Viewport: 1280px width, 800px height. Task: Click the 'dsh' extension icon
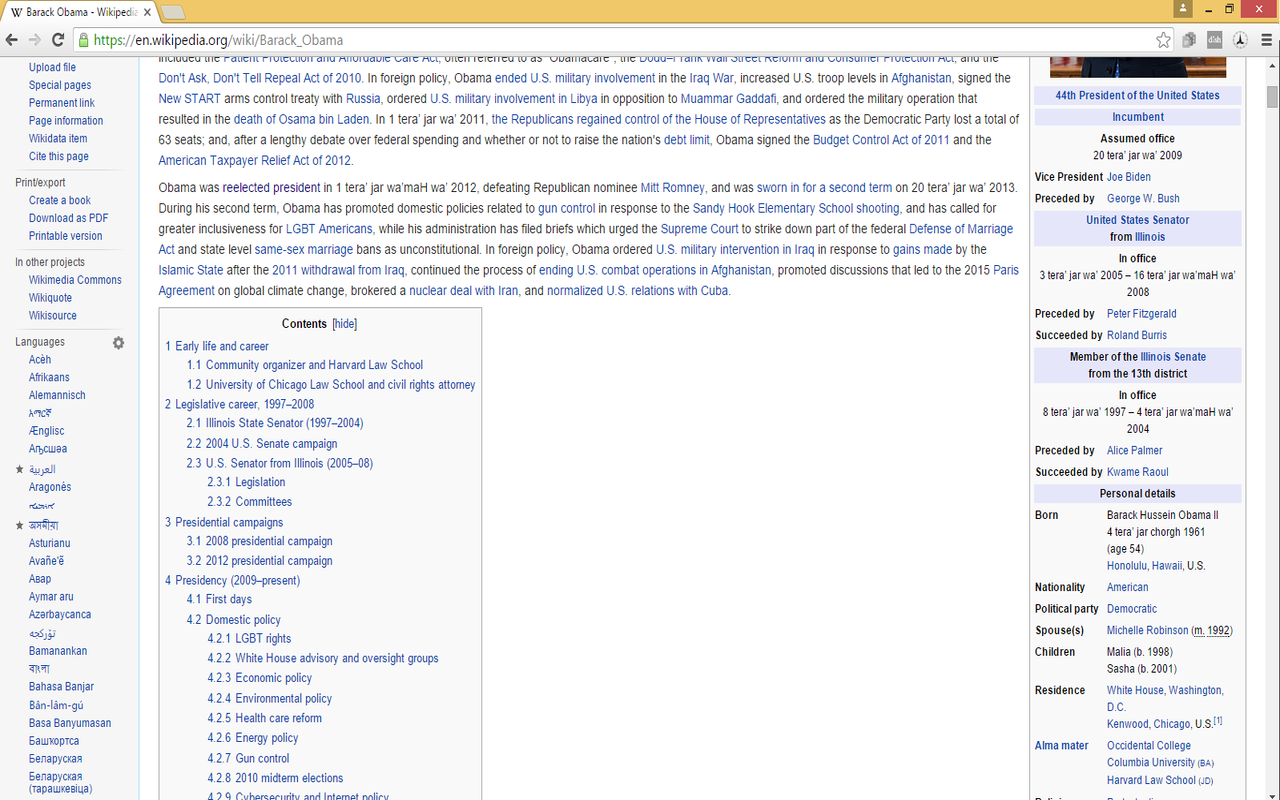tap(1215, 40)
